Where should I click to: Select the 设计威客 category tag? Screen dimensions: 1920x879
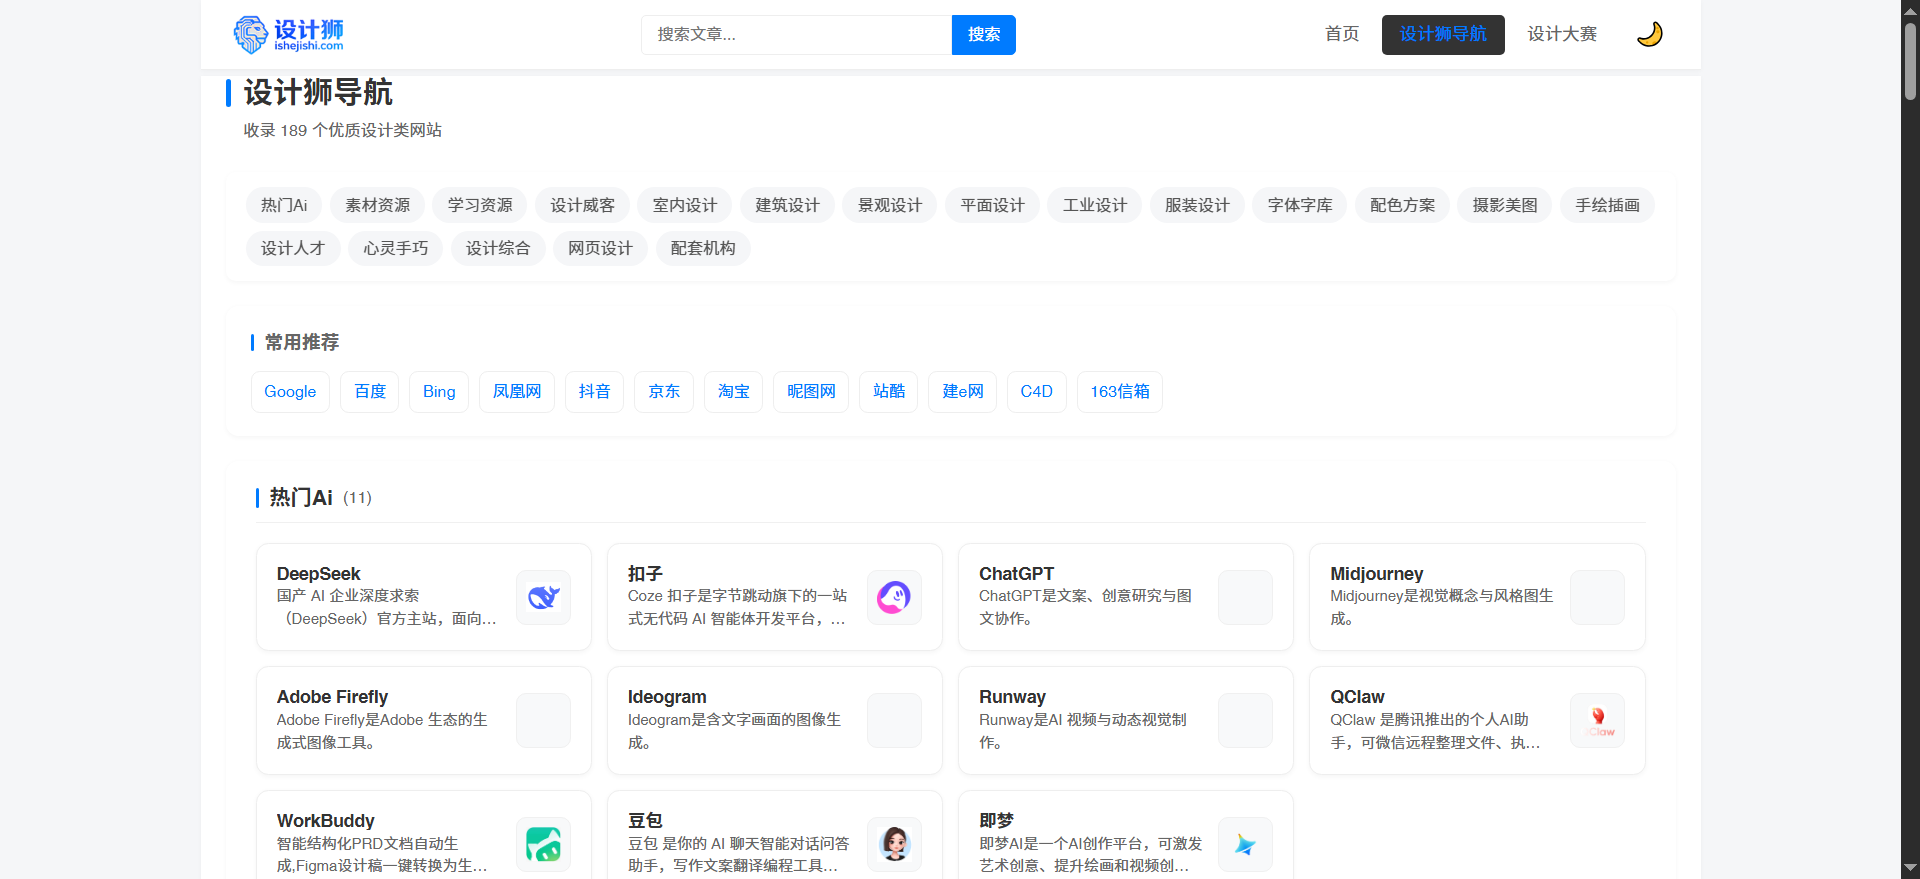coord(583,205)
